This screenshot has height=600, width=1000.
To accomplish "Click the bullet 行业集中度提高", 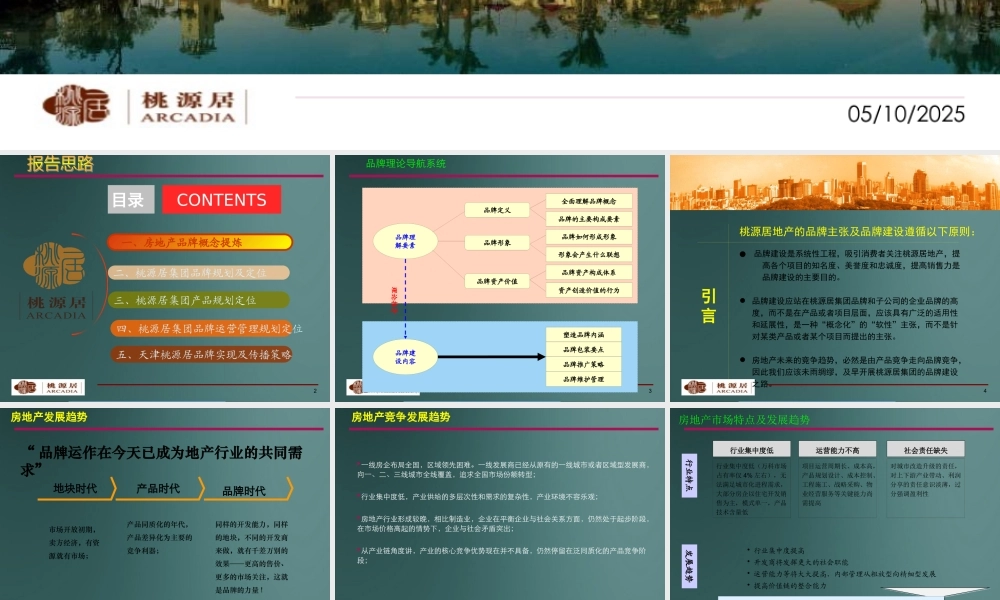I will (x=779, y=550).
